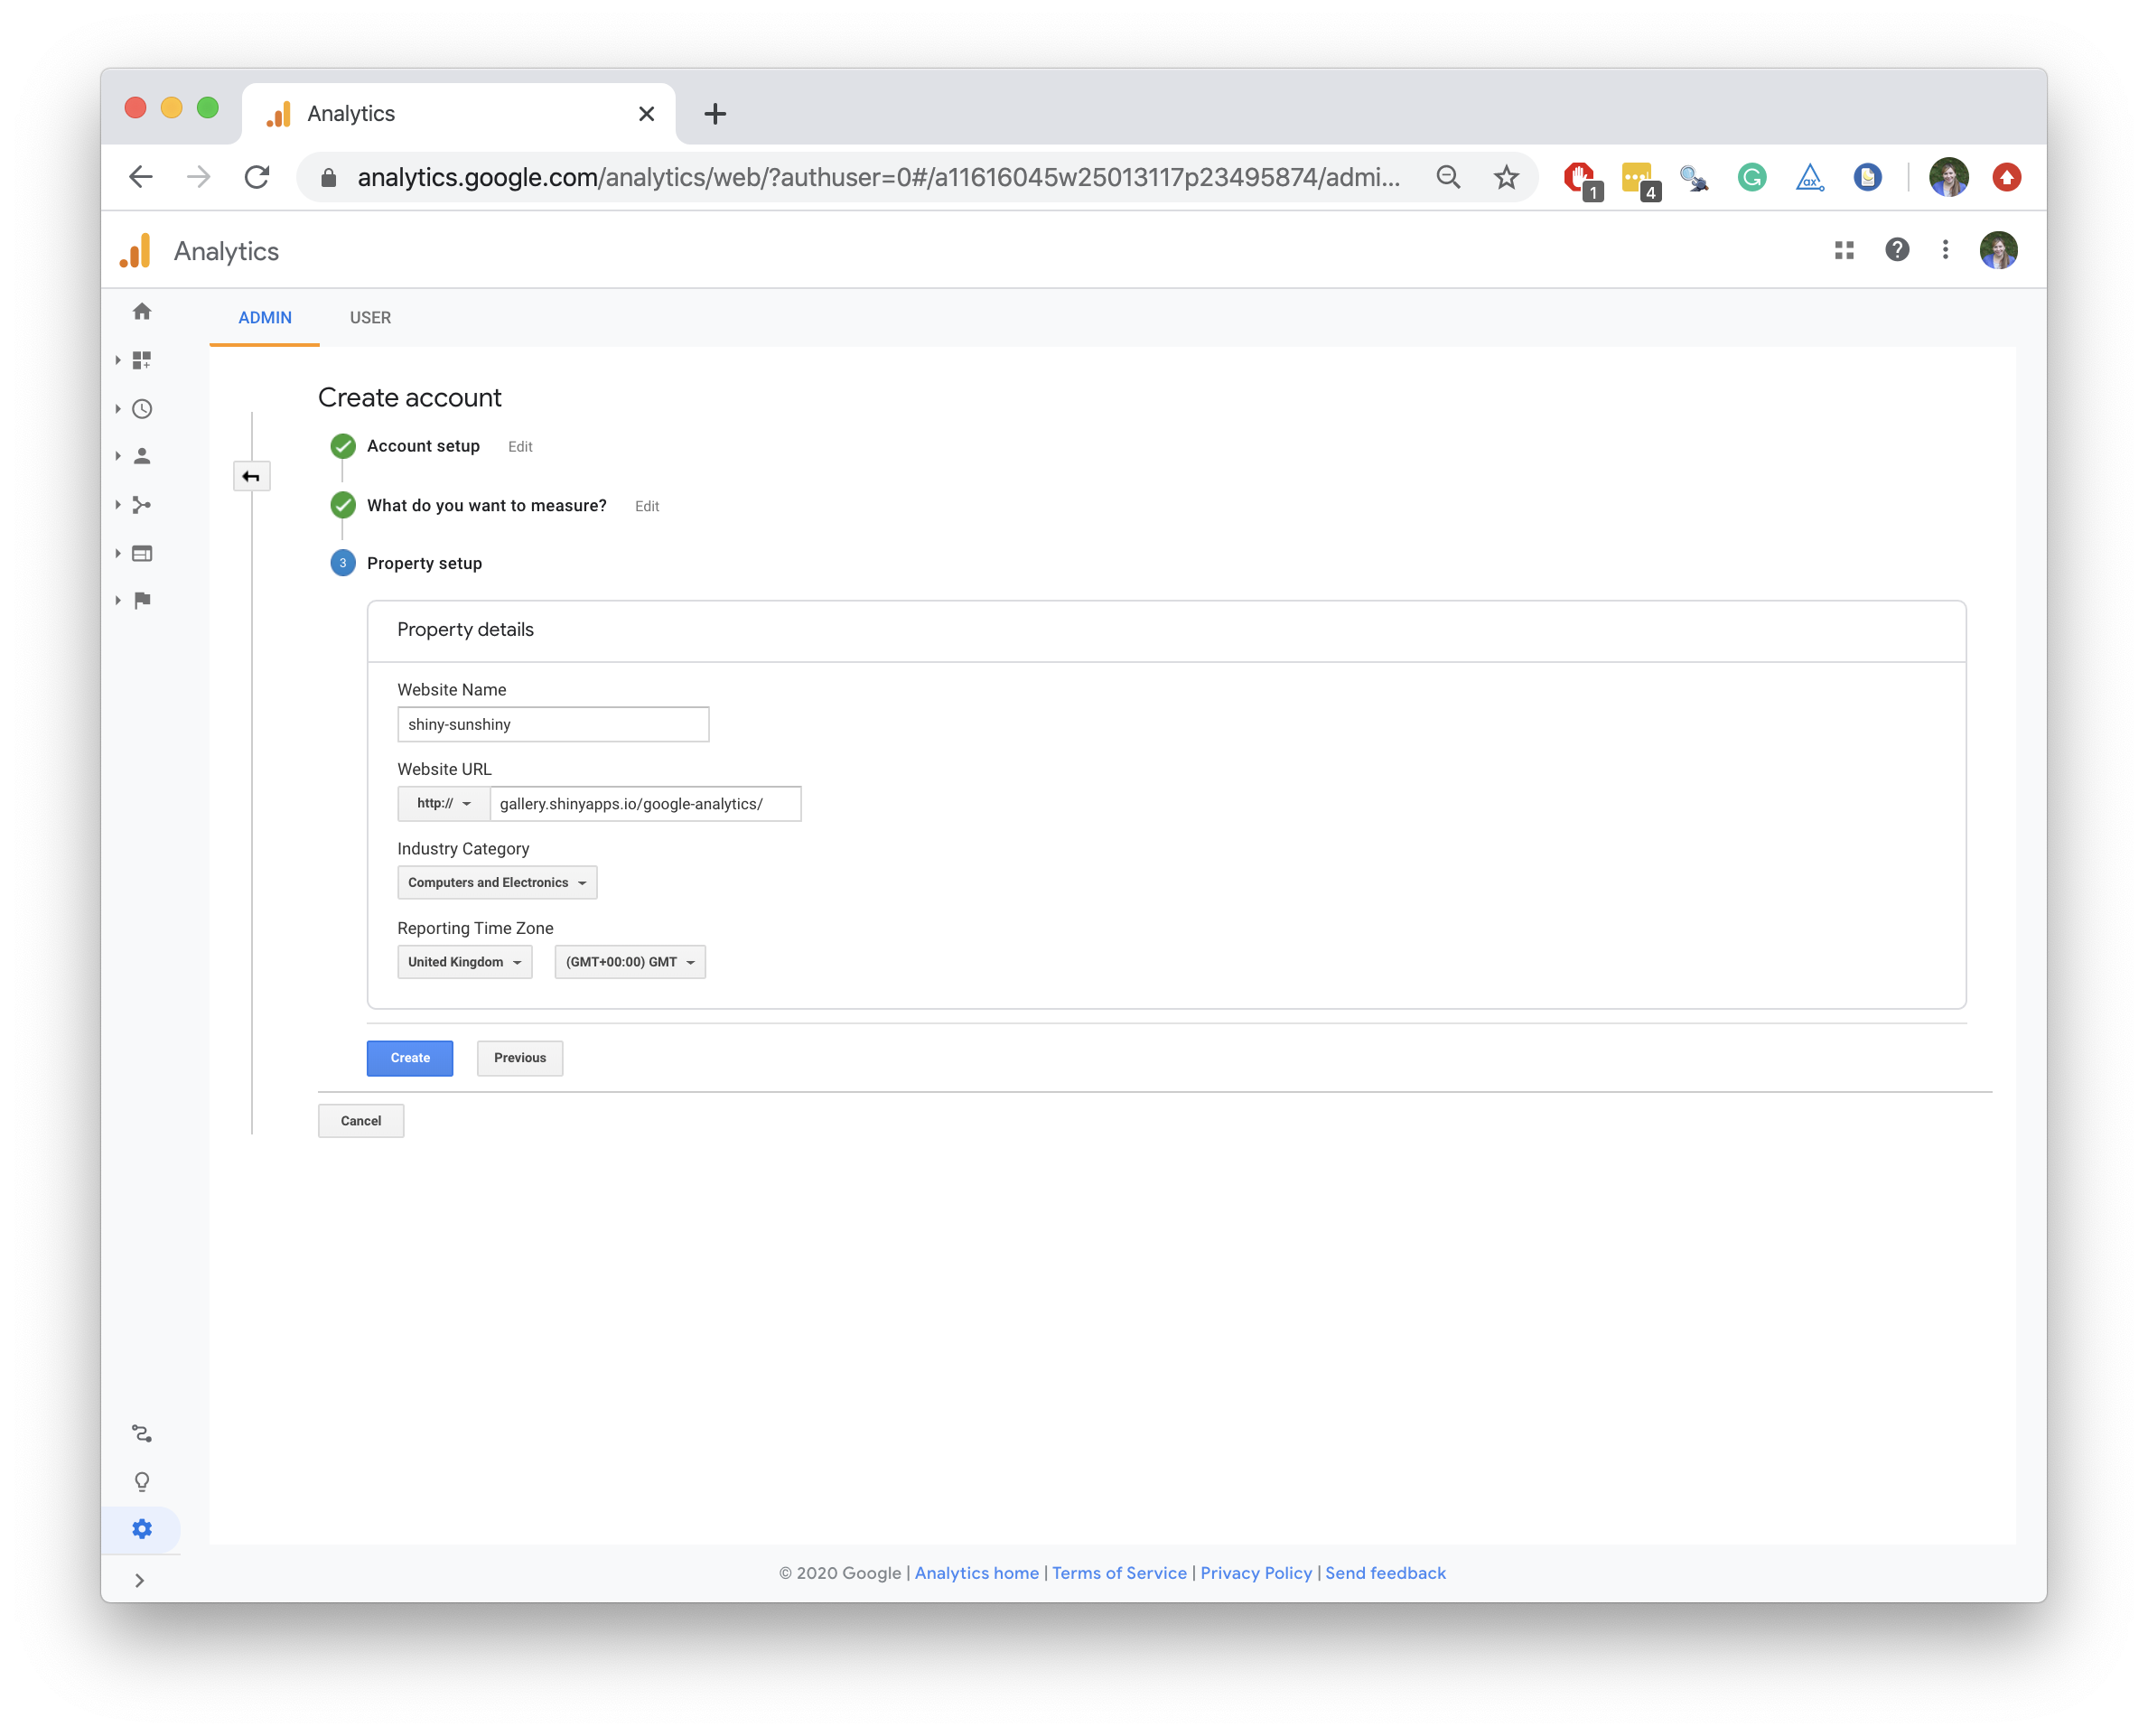Open the Discover lightbulb icon in sidebar

coord(142,1482)
